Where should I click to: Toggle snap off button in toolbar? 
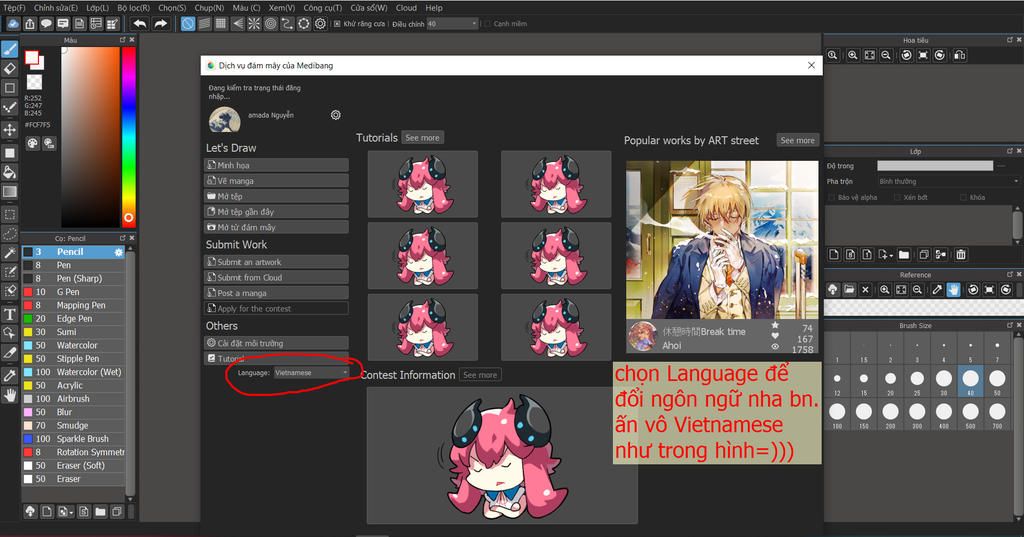pos(188,24)
